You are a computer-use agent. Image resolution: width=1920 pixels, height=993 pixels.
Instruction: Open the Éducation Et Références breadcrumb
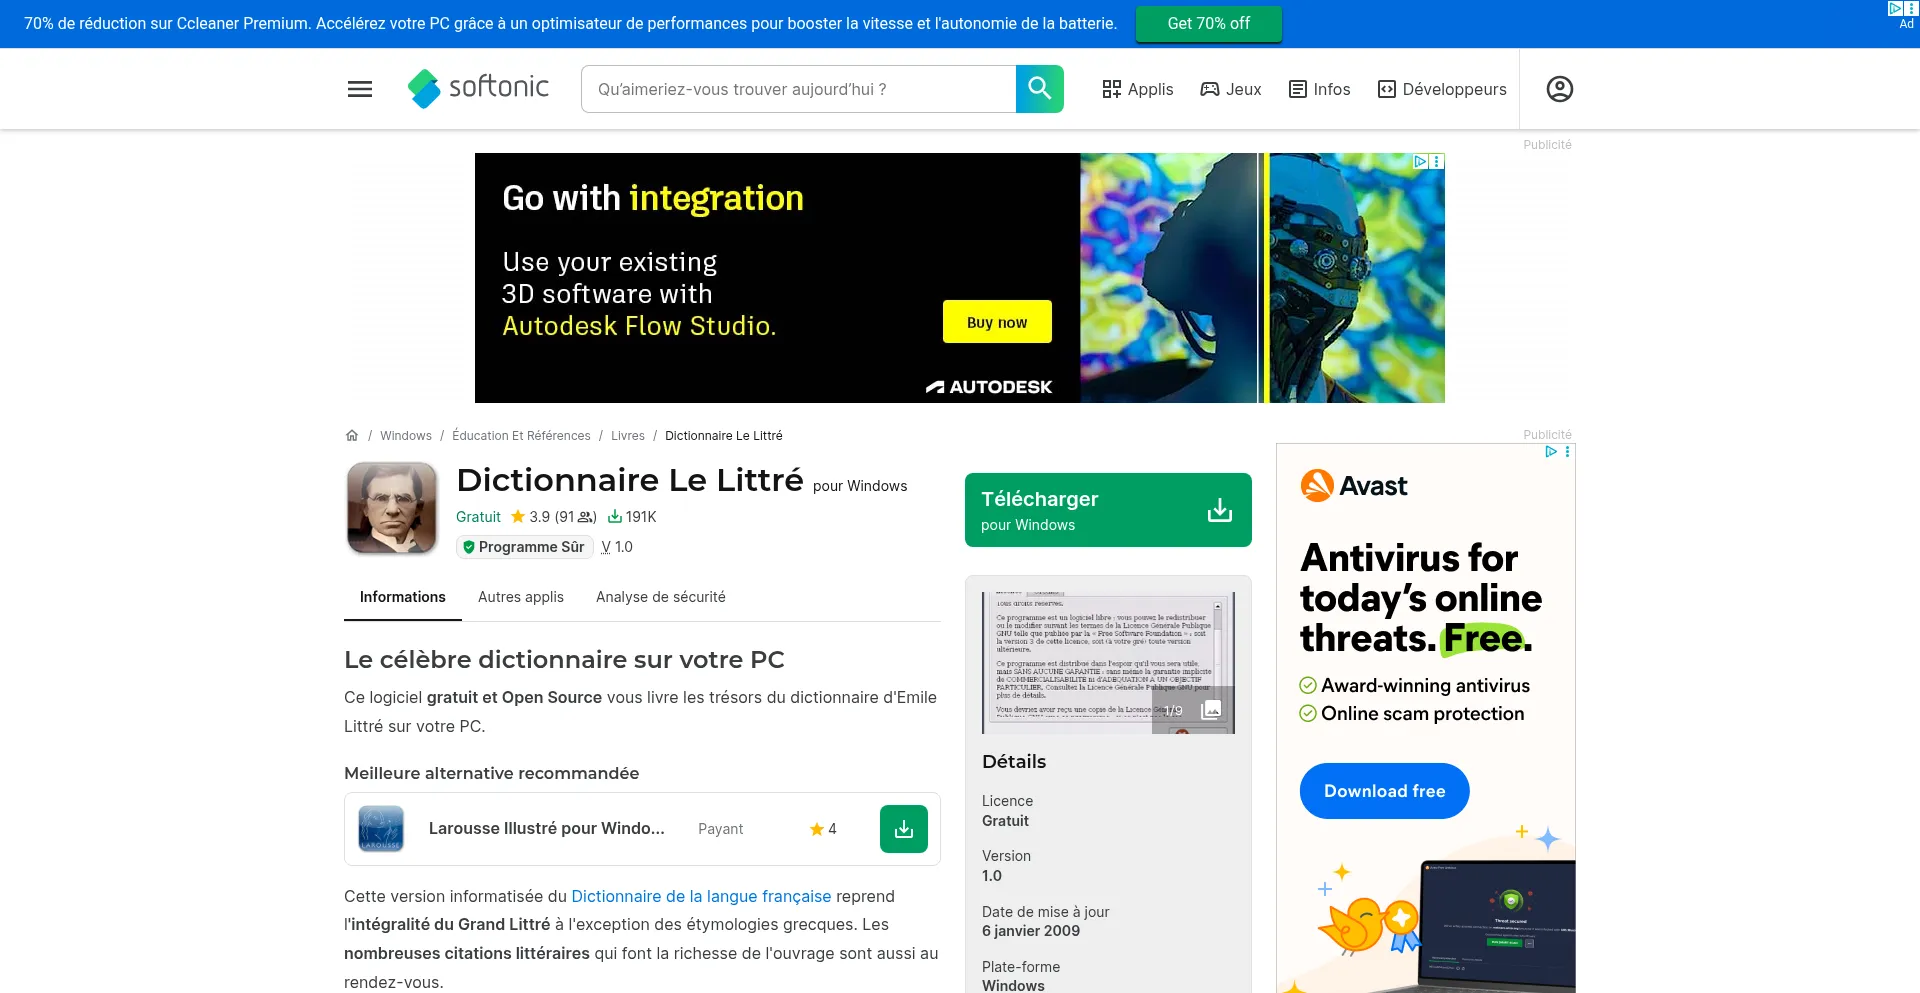(x=521, y=436)
